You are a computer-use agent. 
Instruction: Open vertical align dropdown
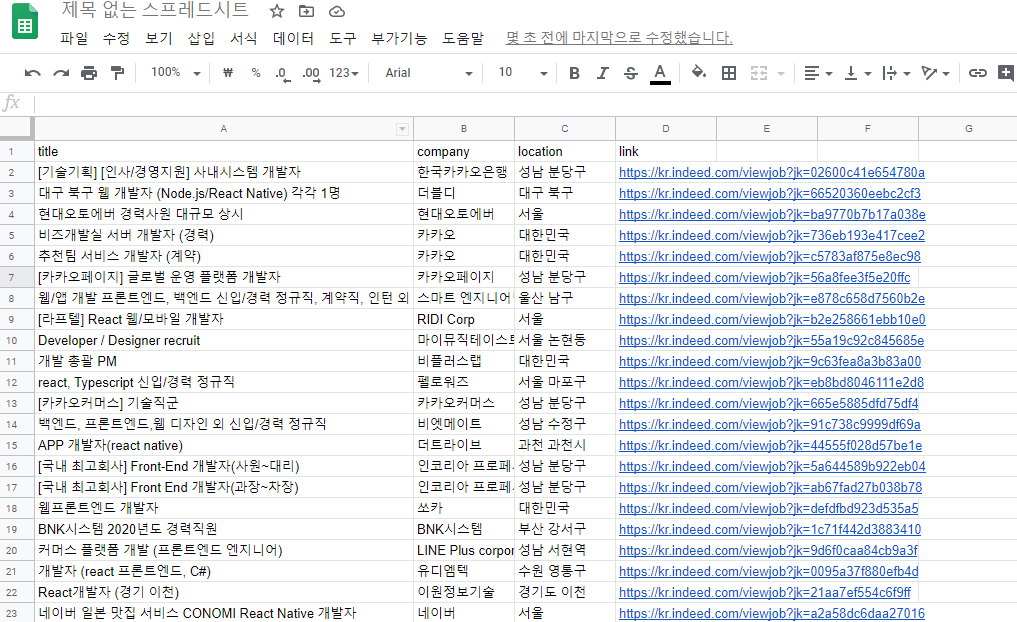click(x=857, y=73)
